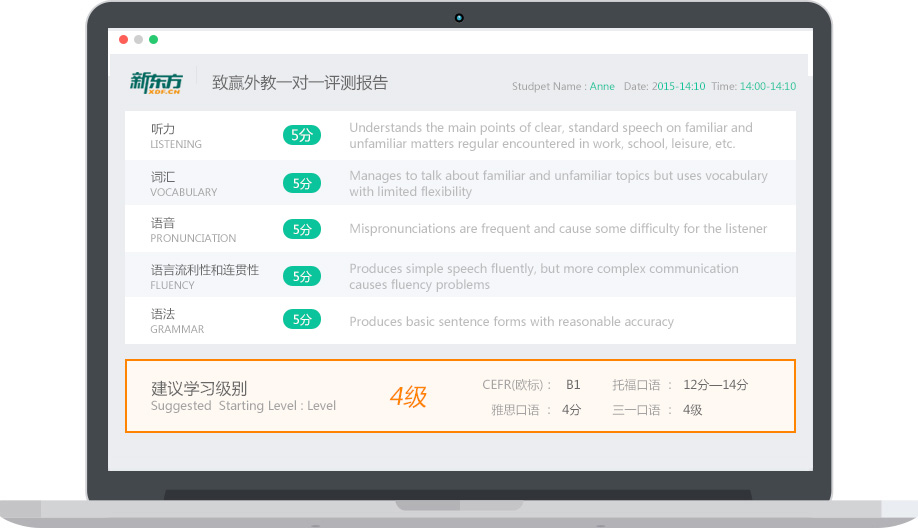This screenshot has width=918, height=528.
Task: Select the 听力 LISTENING row label
Action: tap(176, 136)
